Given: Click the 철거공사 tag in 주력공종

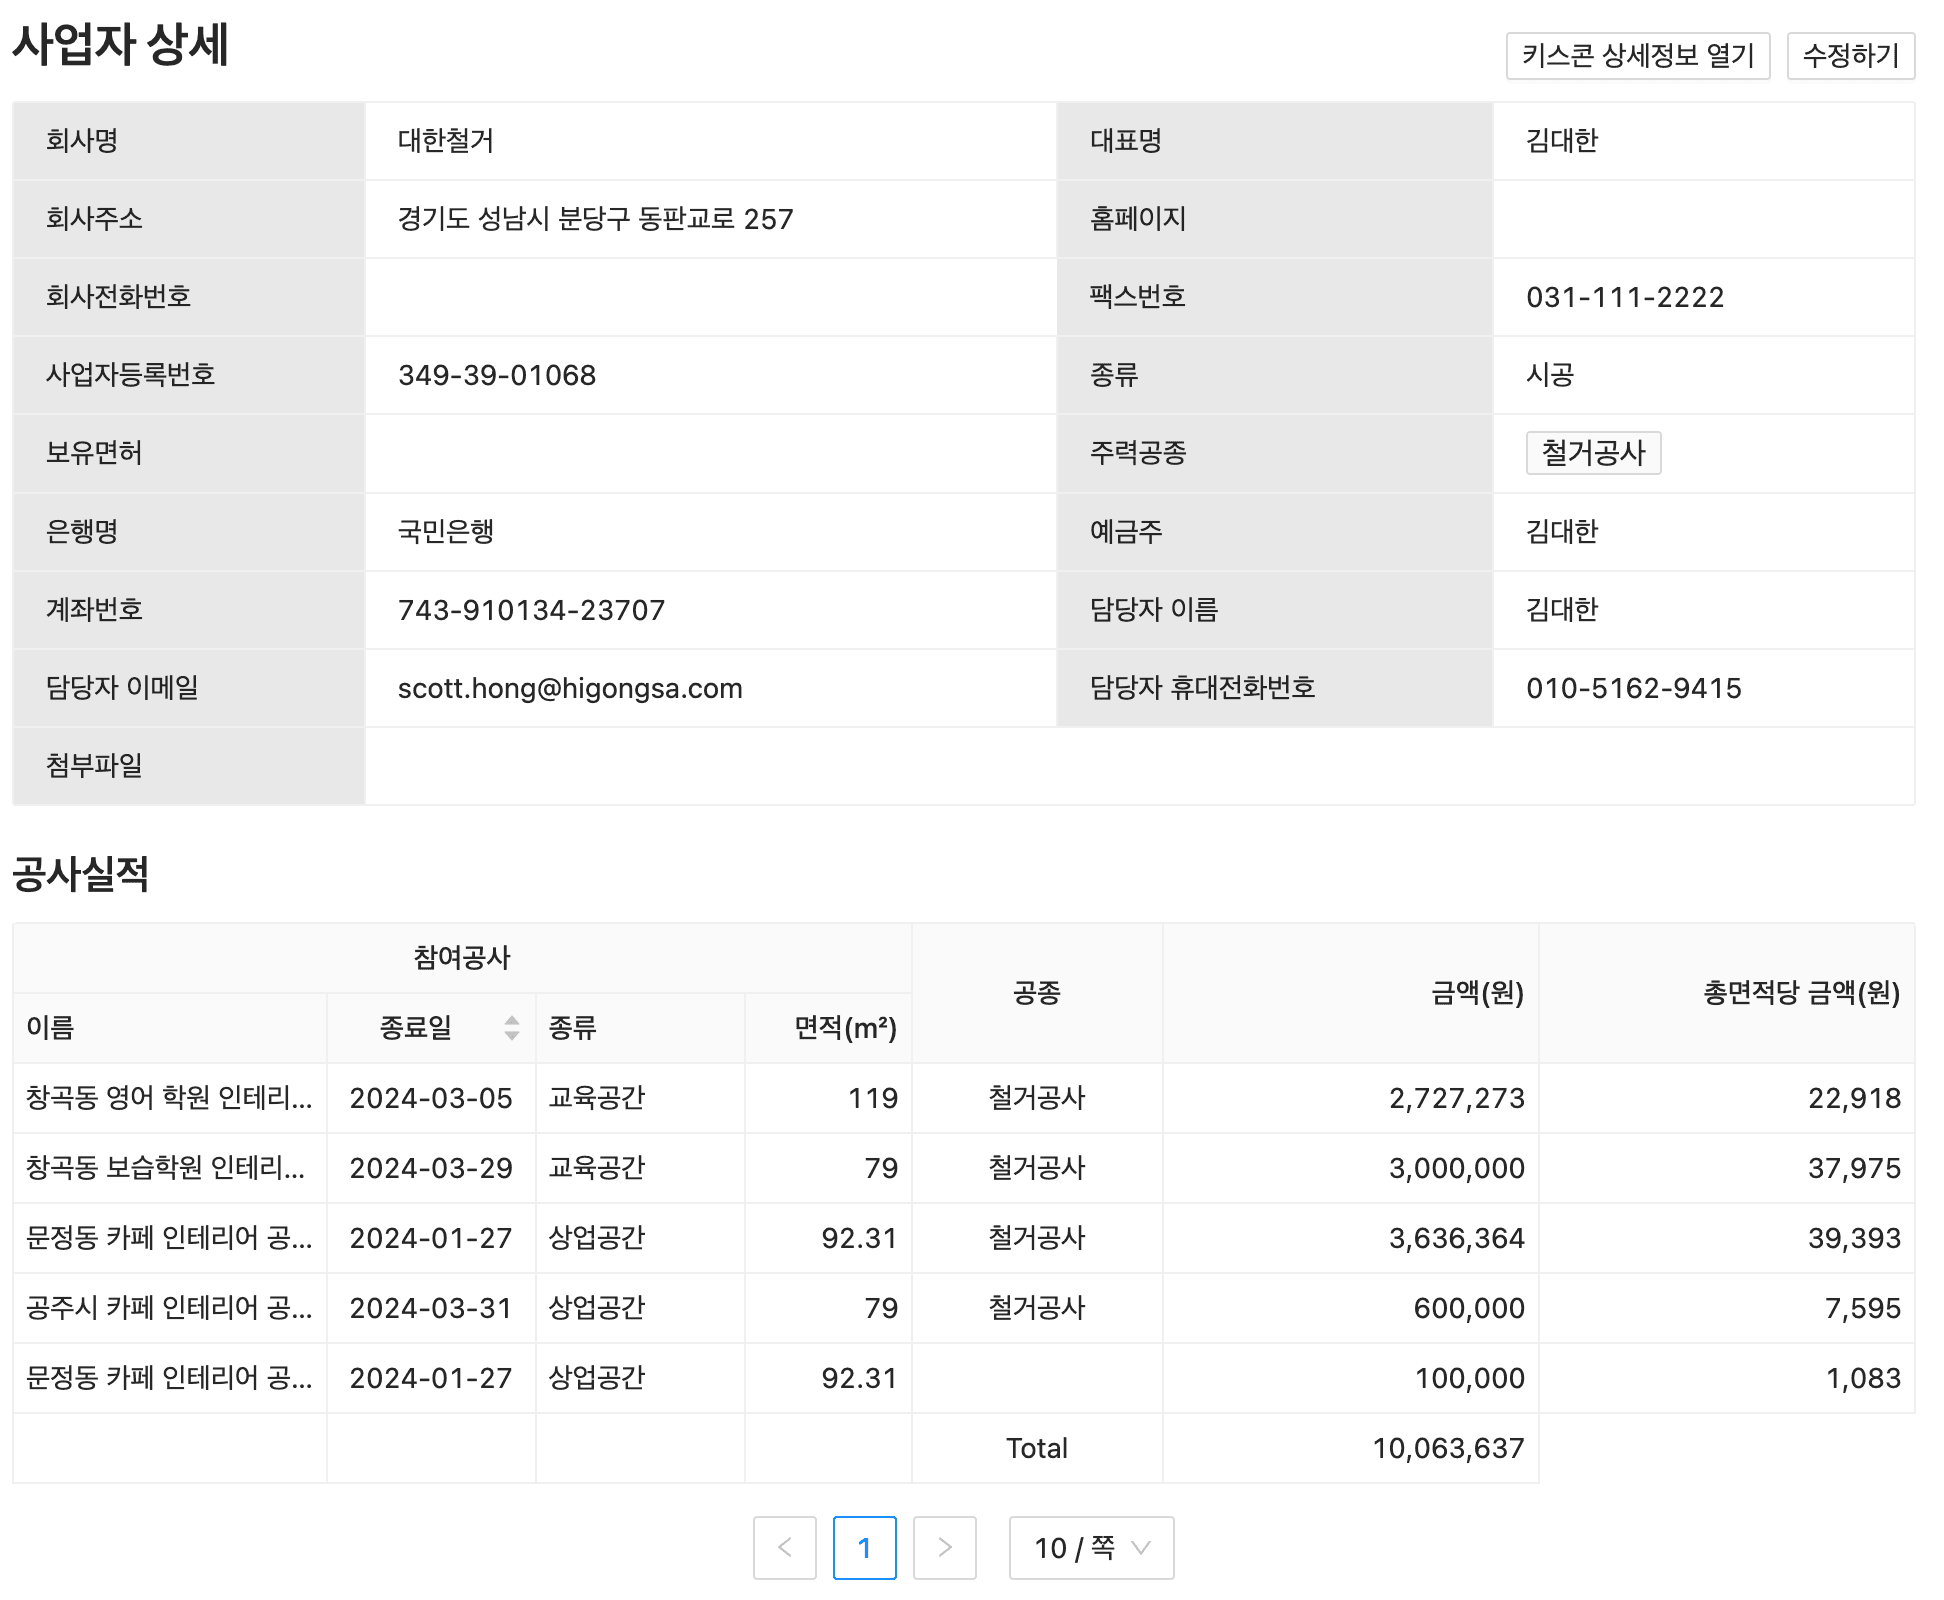Looking at the screenshot, I should 1593,453.
